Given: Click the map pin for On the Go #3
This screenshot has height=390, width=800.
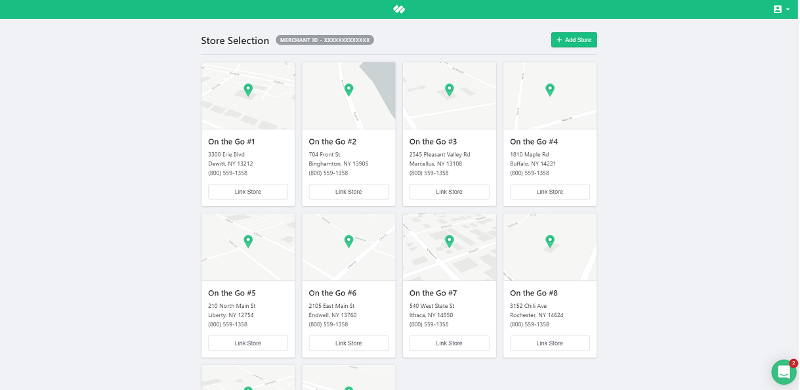Looking at the screenshot, I should tap(449, 90).
